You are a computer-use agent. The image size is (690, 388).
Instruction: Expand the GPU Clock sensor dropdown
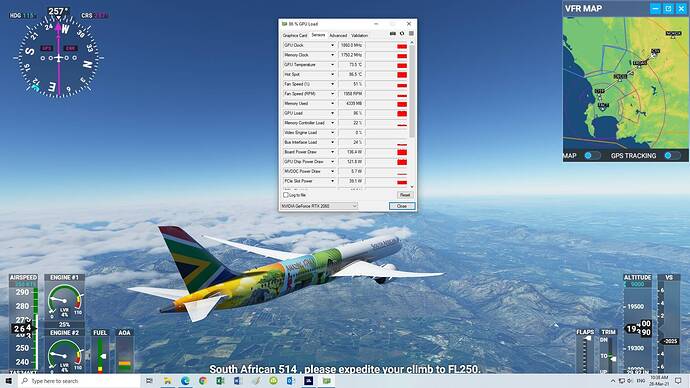332,45
